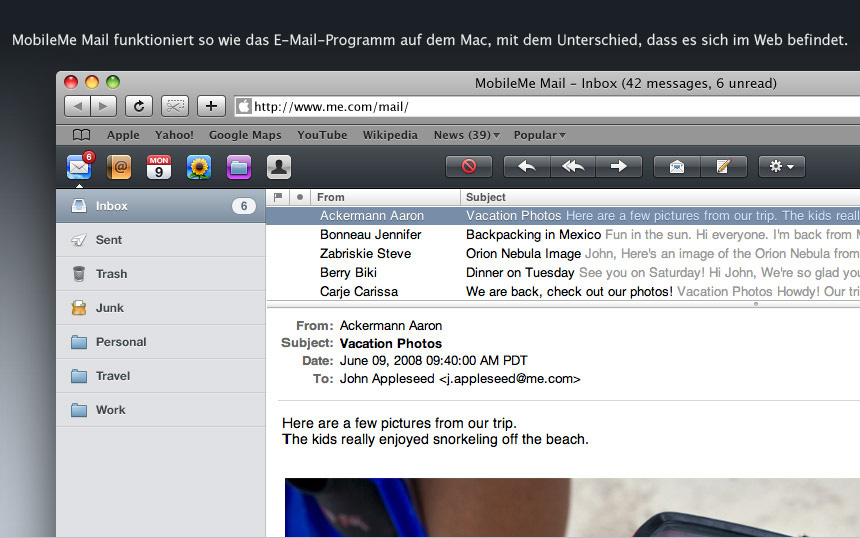Open the Google Maps bookmark

tap(245, 135)
